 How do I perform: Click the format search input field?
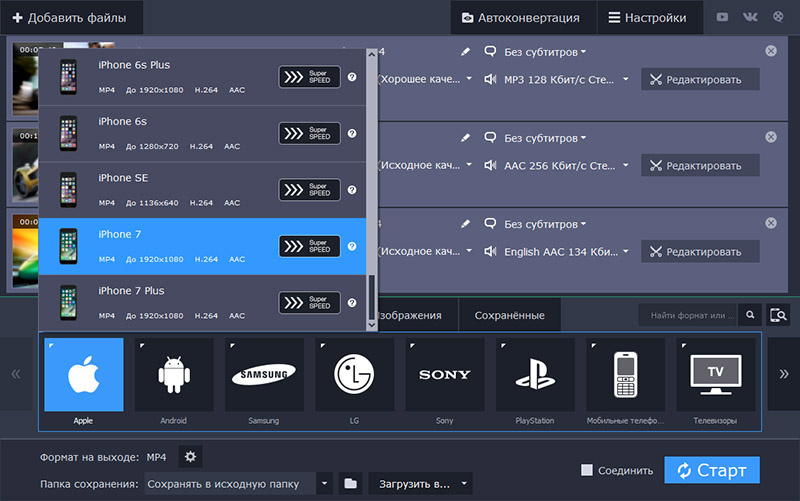[688, 316]
